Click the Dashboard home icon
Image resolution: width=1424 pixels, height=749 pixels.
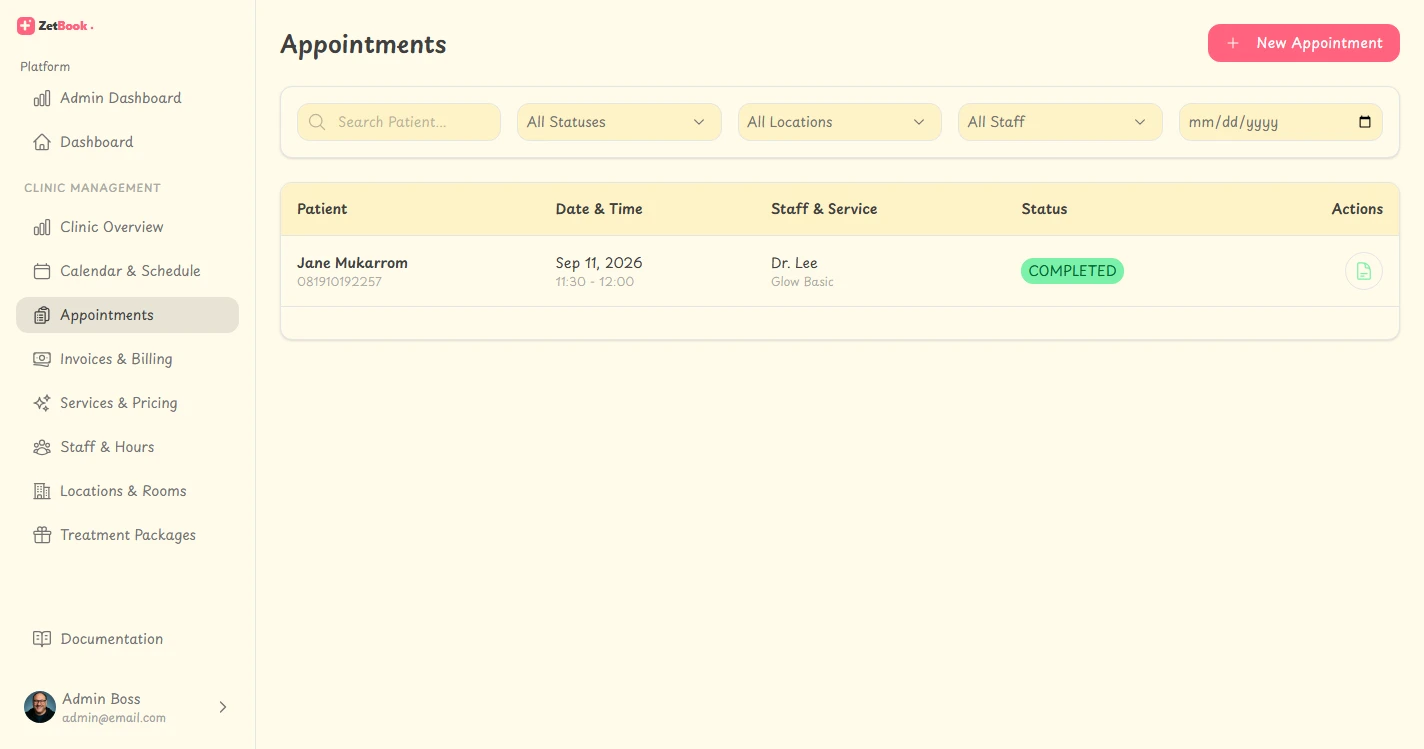(x=42, y=142)
